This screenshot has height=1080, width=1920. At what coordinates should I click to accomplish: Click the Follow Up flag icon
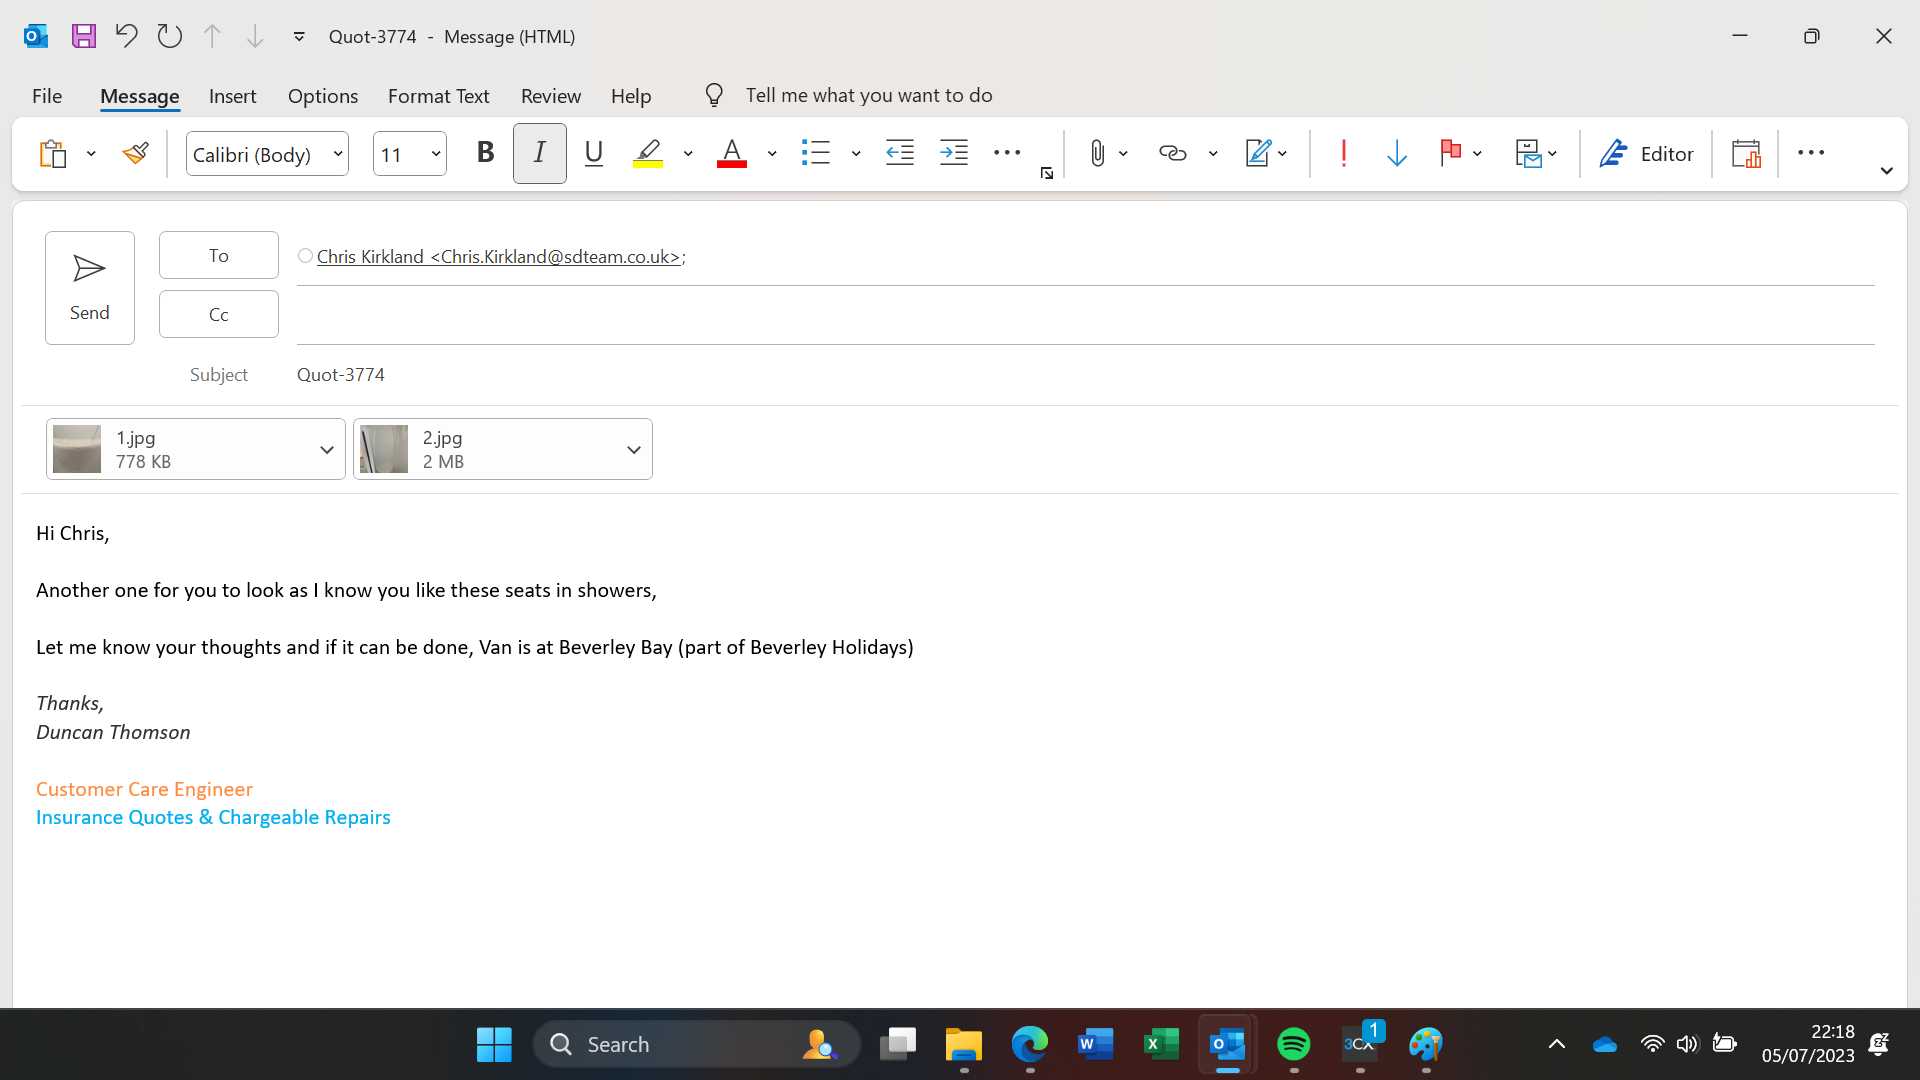click(1450, 153)
